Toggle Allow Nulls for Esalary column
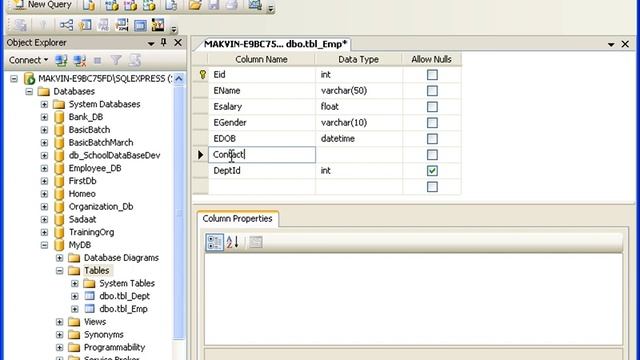 tap(432, 107)
